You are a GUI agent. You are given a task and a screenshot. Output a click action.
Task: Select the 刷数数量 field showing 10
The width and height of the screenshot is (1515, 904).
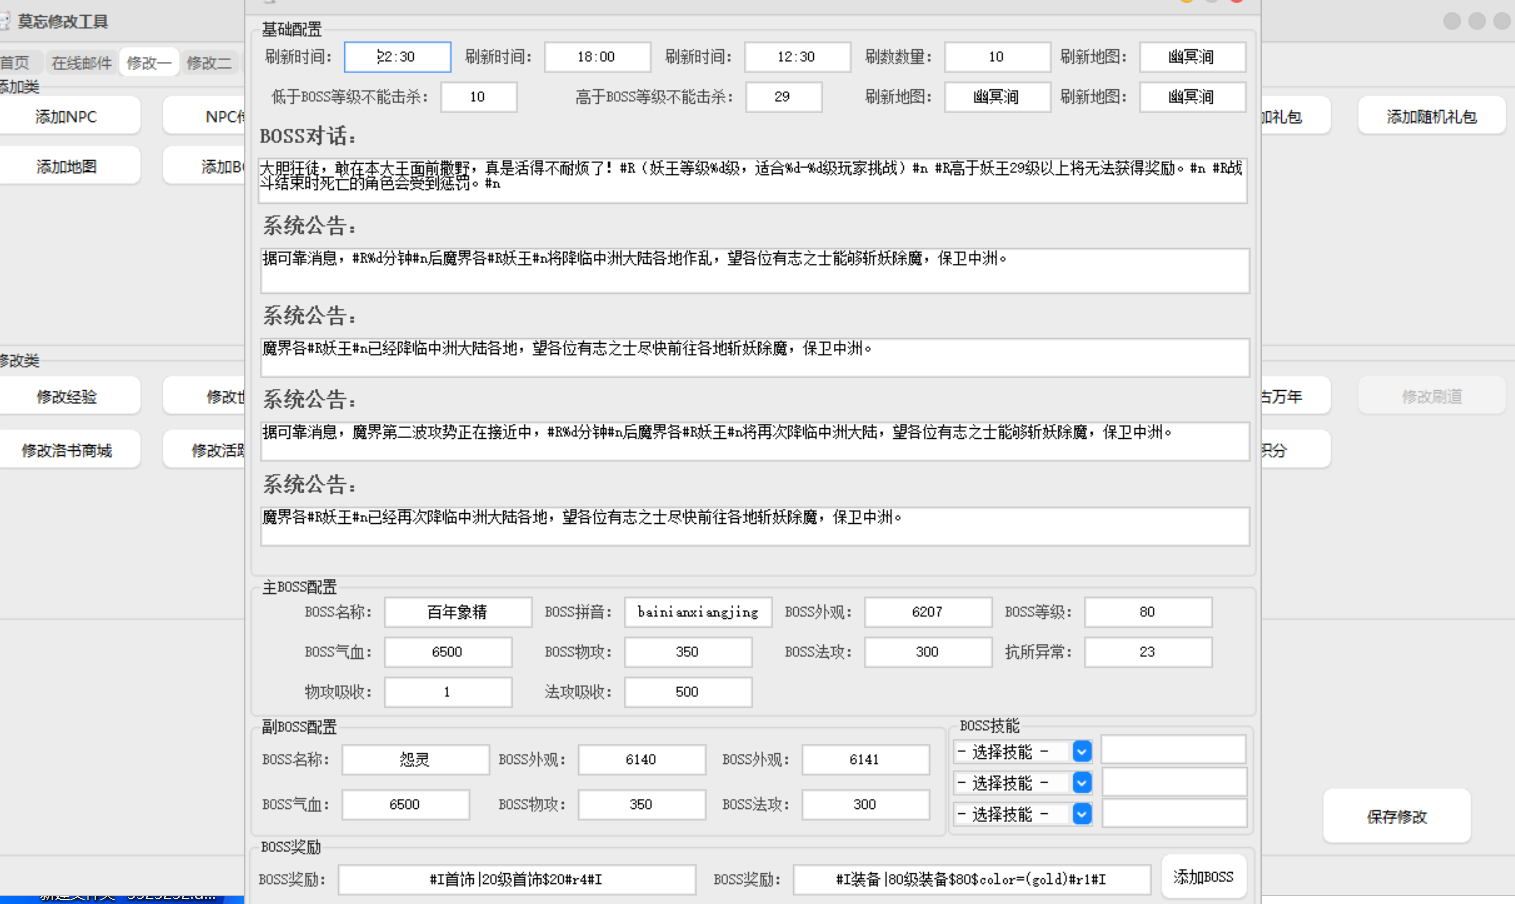[997, 57]
